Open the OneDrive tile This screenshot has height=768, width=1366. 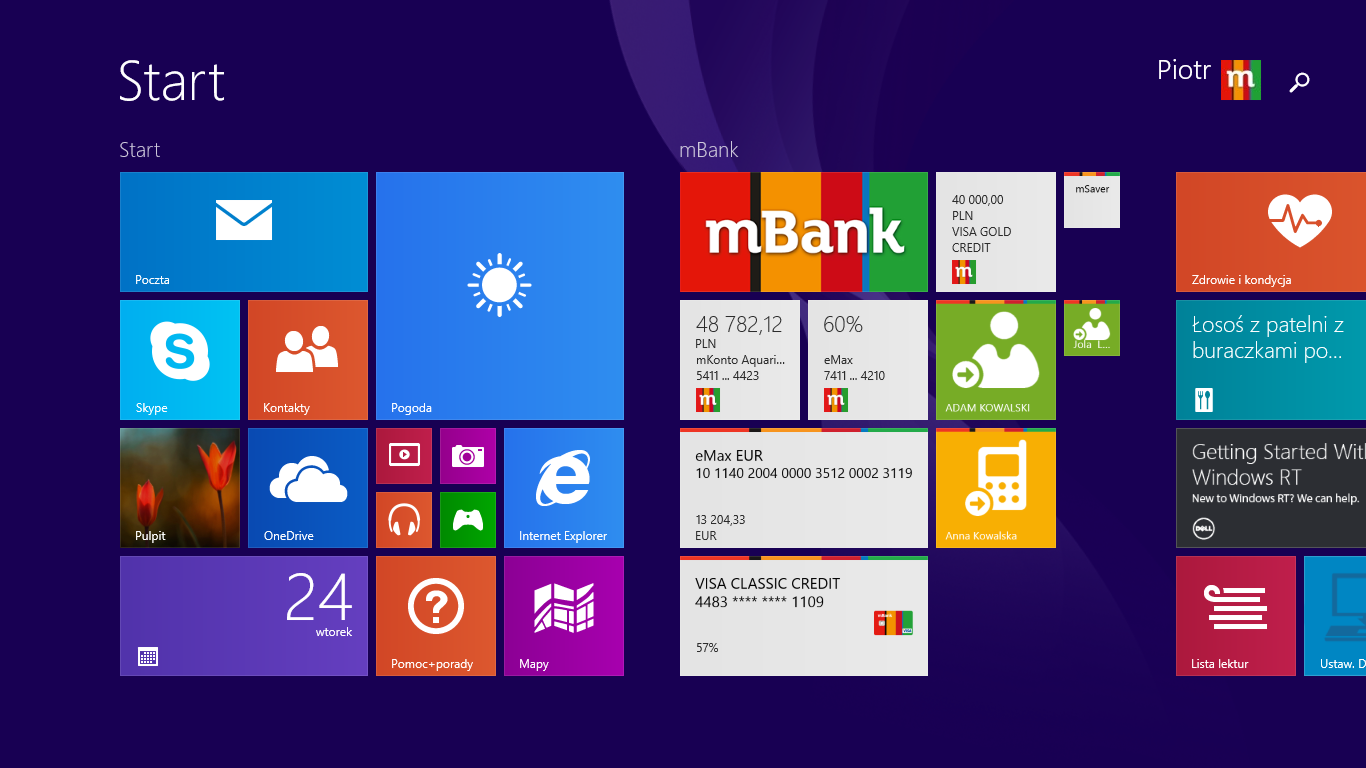(x=308, y=488)
